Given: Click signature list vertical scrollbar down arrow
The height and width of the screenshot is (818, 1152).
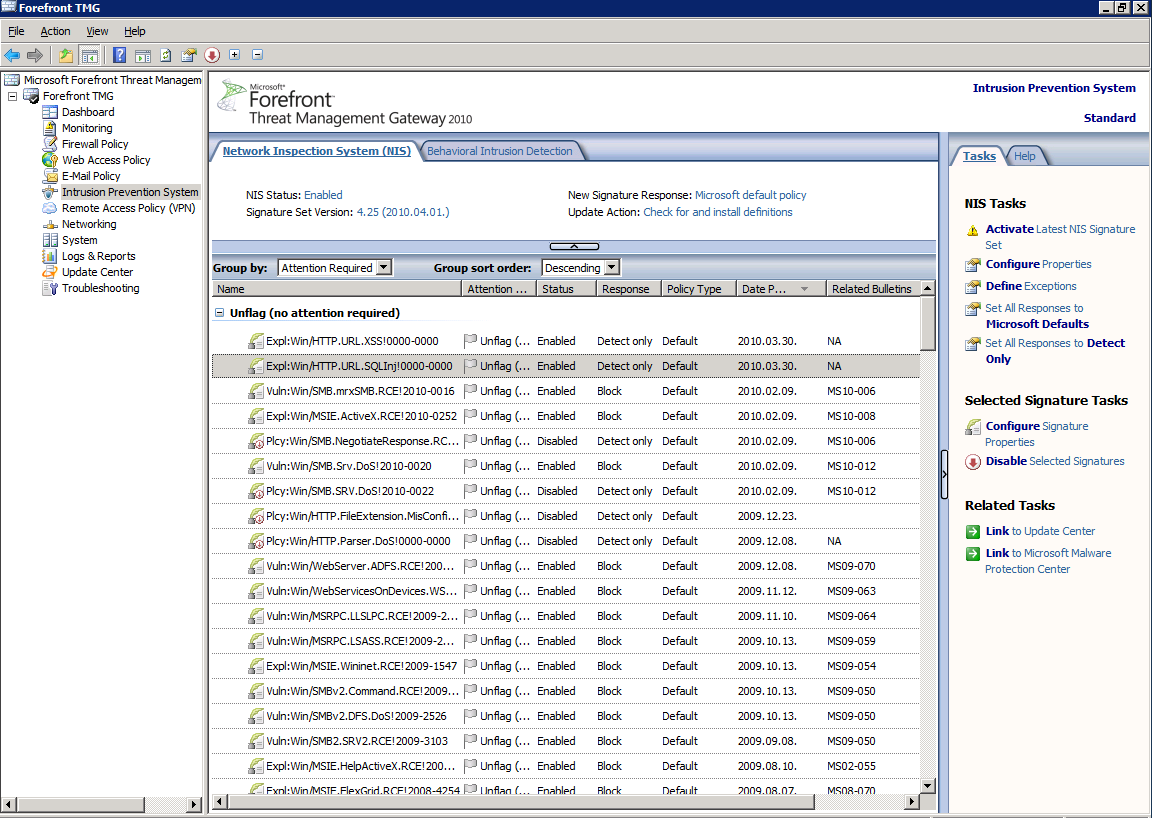Looking at the screenshot, I should pos(927,786).
